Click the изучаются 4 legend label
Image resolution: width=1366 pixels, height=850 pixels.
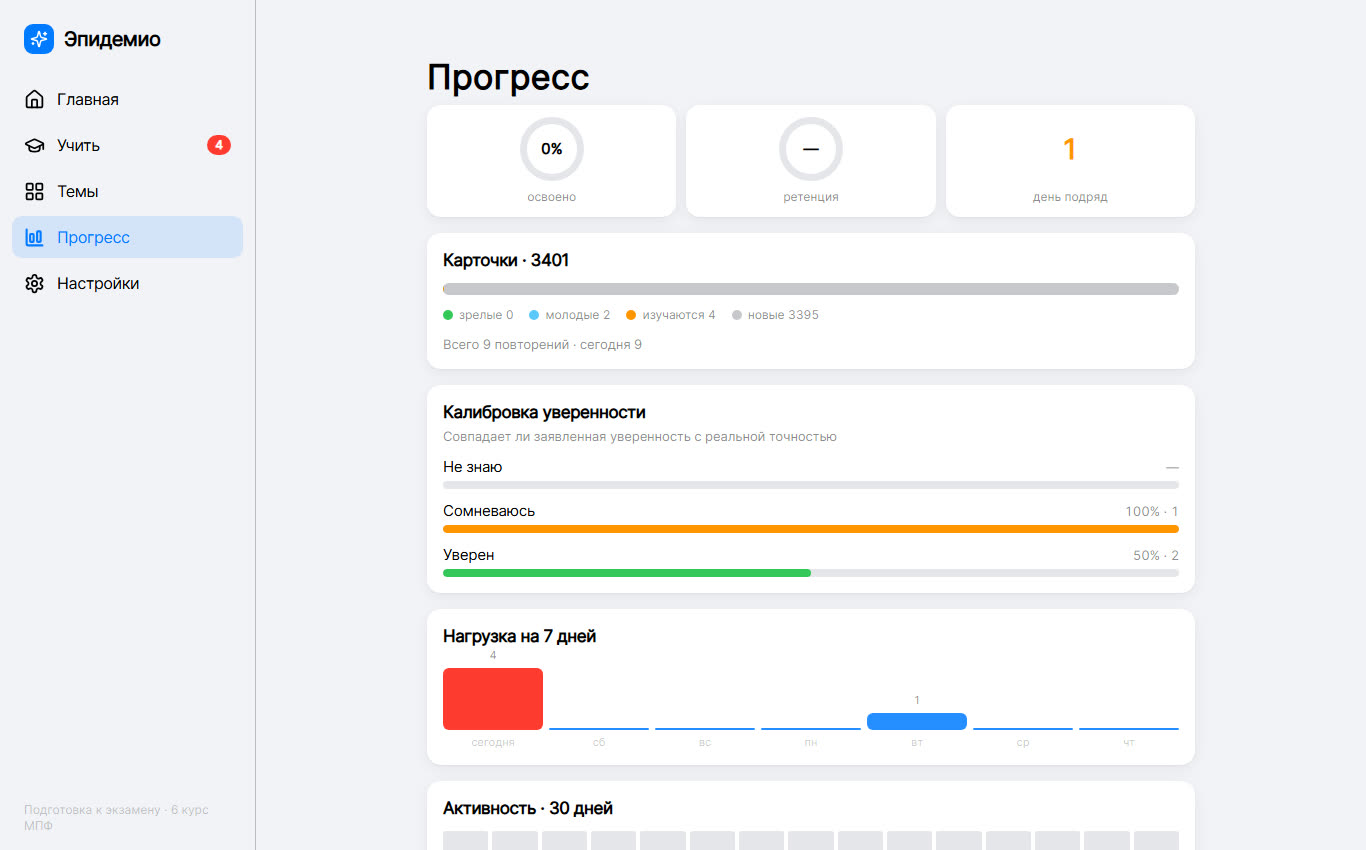[679, 315]
